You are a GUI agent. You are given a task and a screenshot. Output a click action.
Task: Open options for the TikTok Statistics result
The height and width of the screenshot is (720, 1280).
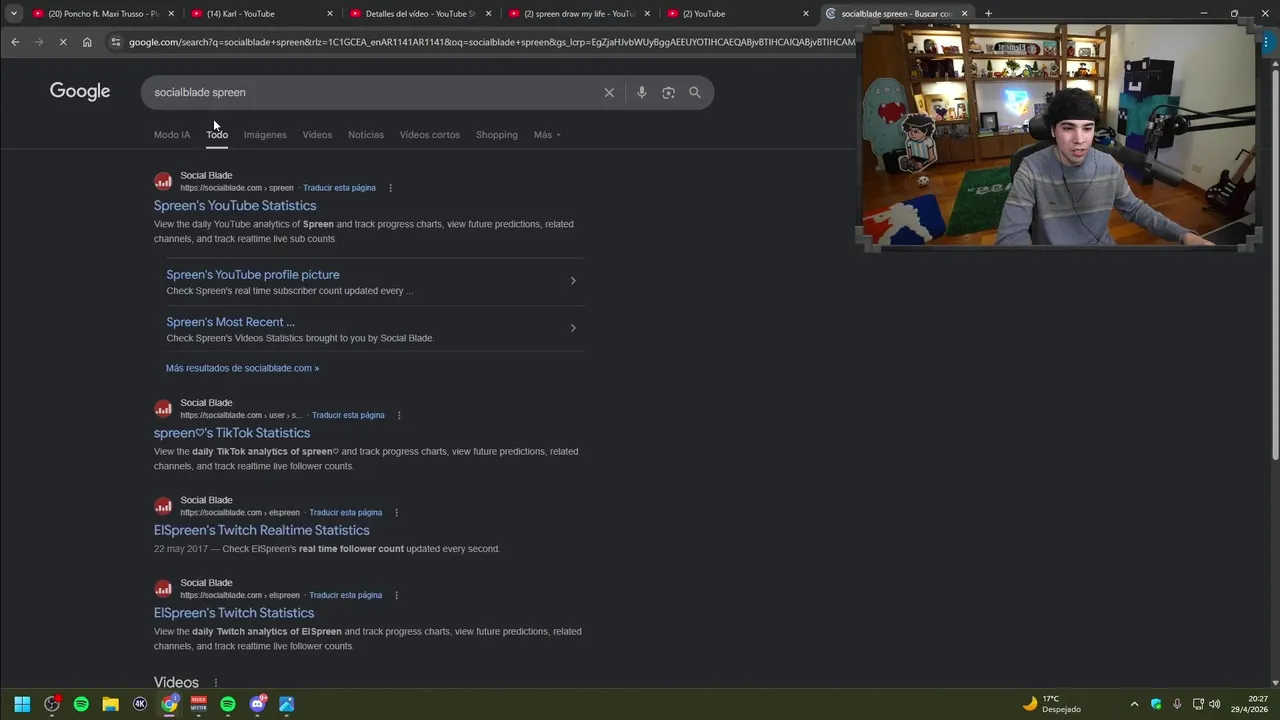399,415
